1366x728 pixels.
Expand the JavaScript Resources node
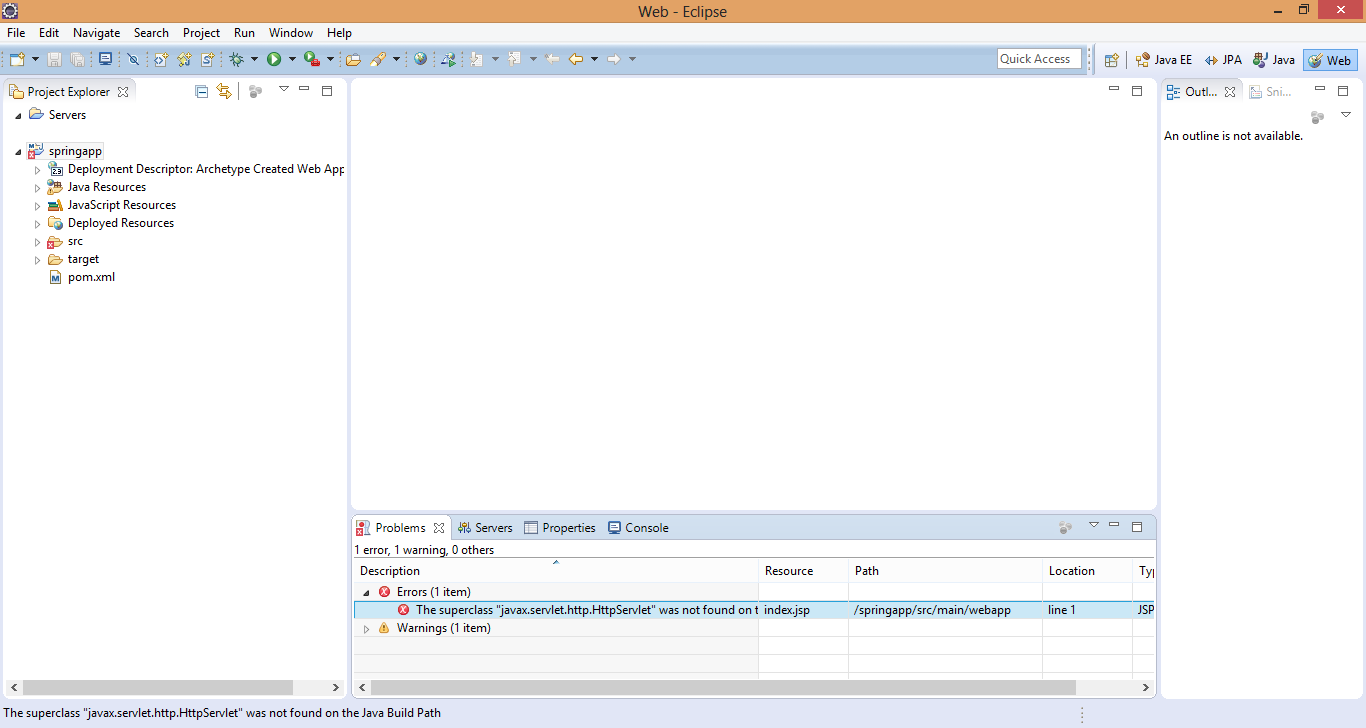click(x=38, y=206)
